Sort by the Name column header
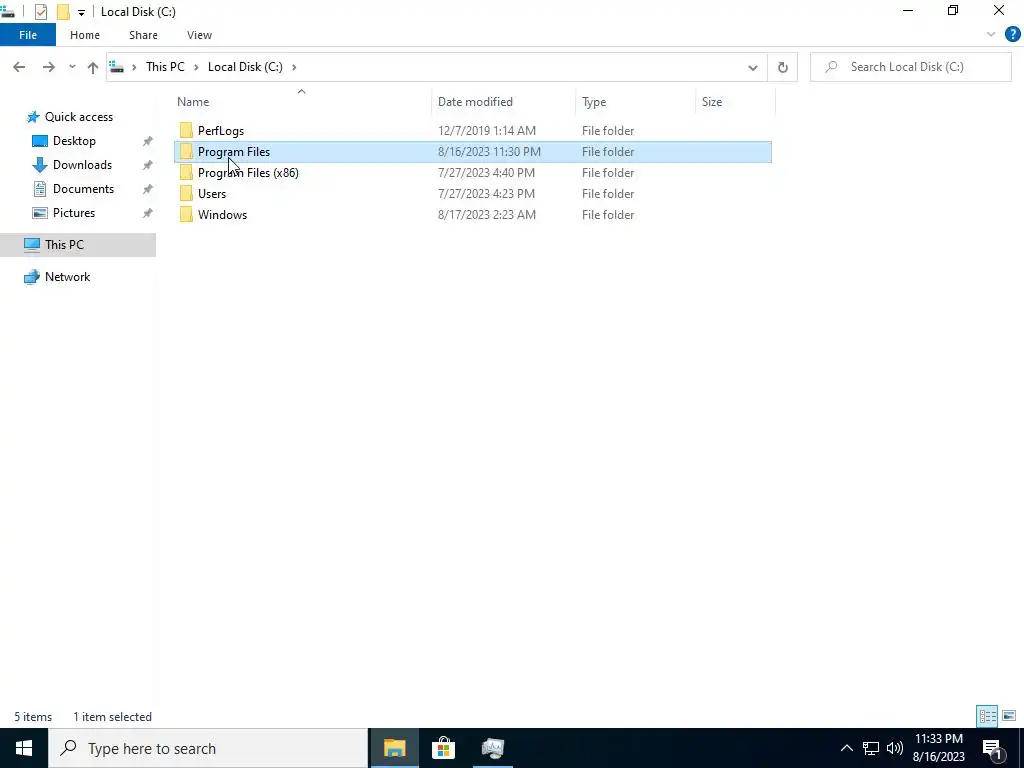The width and height of the screenshot is (1024, 768). point(303,102)
